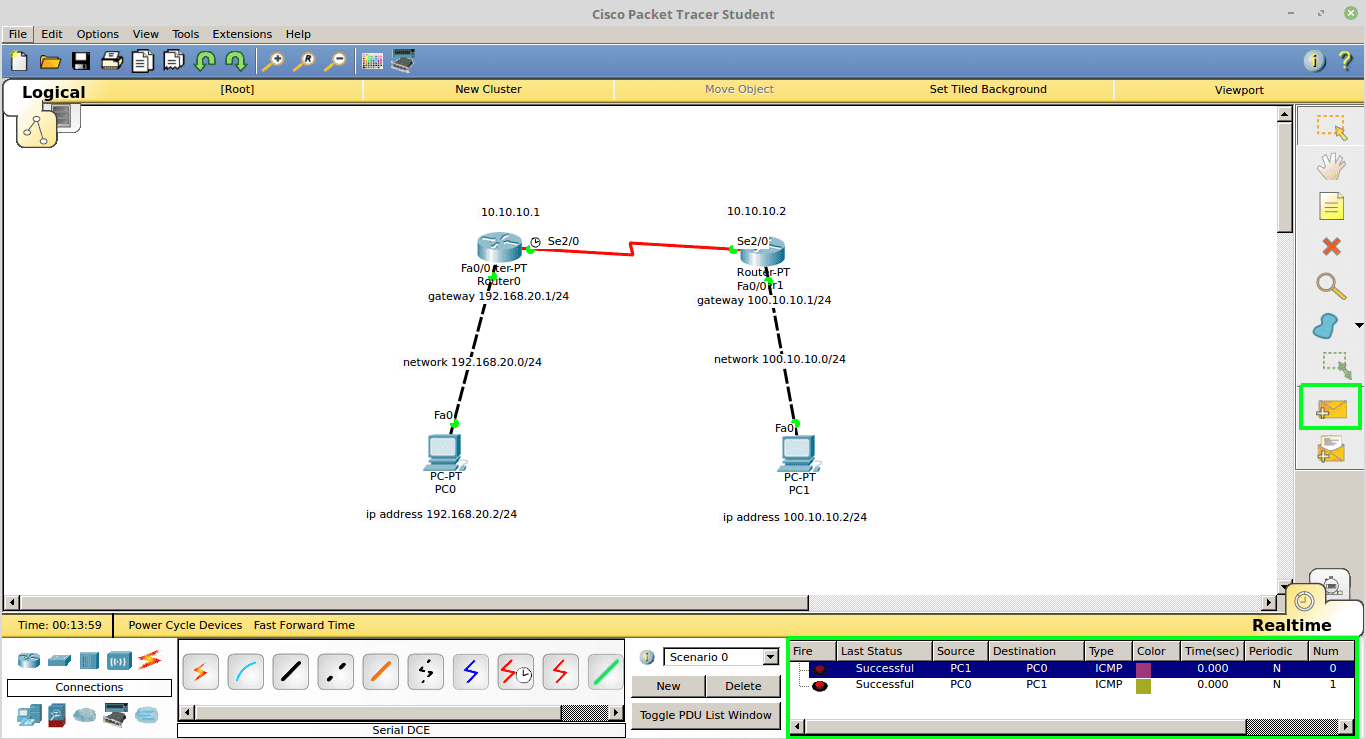
Task: Select the Add Complex PDU tool
Action: coord(1330,449)
